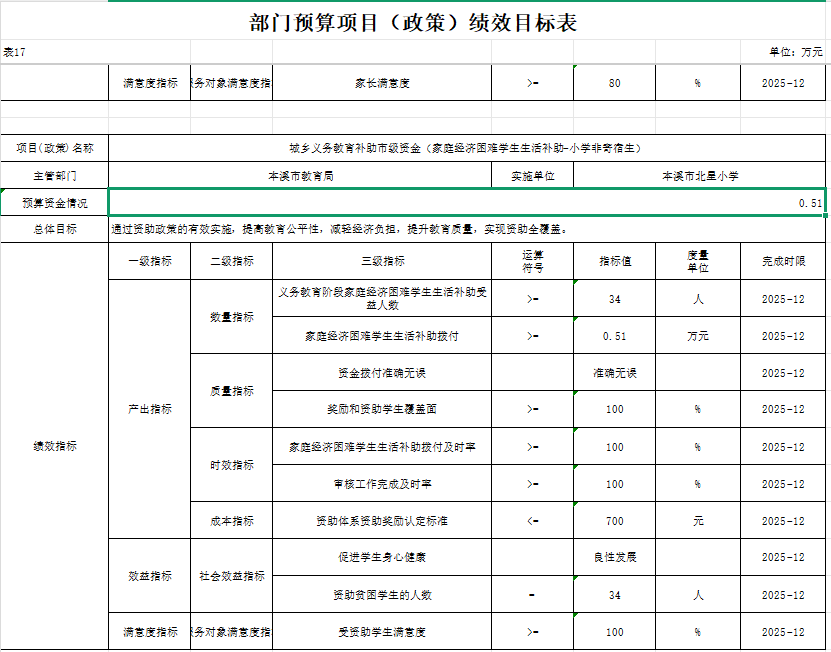Select the 单位：万元 cell
Viewport: 831px width, 652px height.
pos(783,52)
